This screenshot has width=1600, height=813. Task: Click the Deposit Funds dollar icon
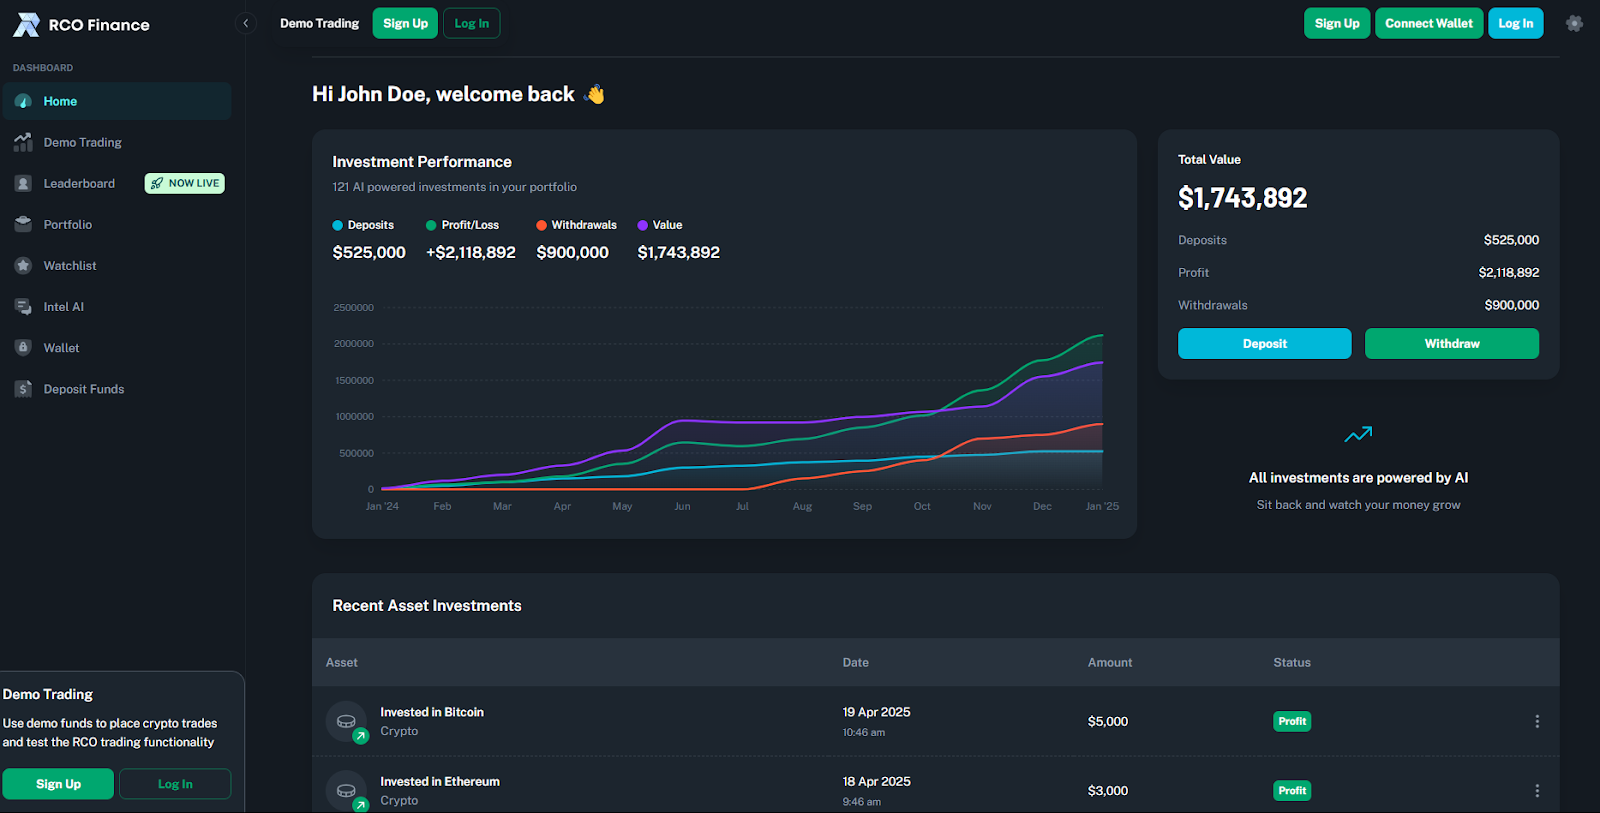coord(23,389)
